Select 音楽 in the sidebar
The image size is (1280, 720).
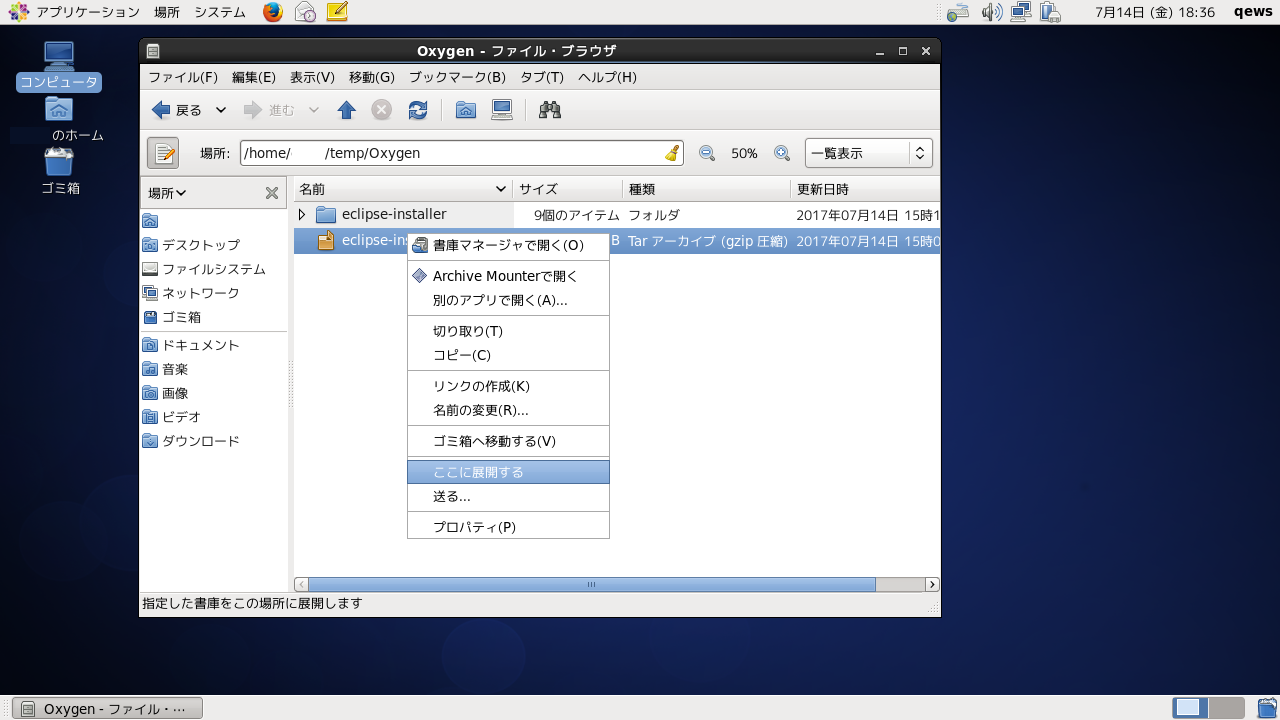[x=166, y=369]
